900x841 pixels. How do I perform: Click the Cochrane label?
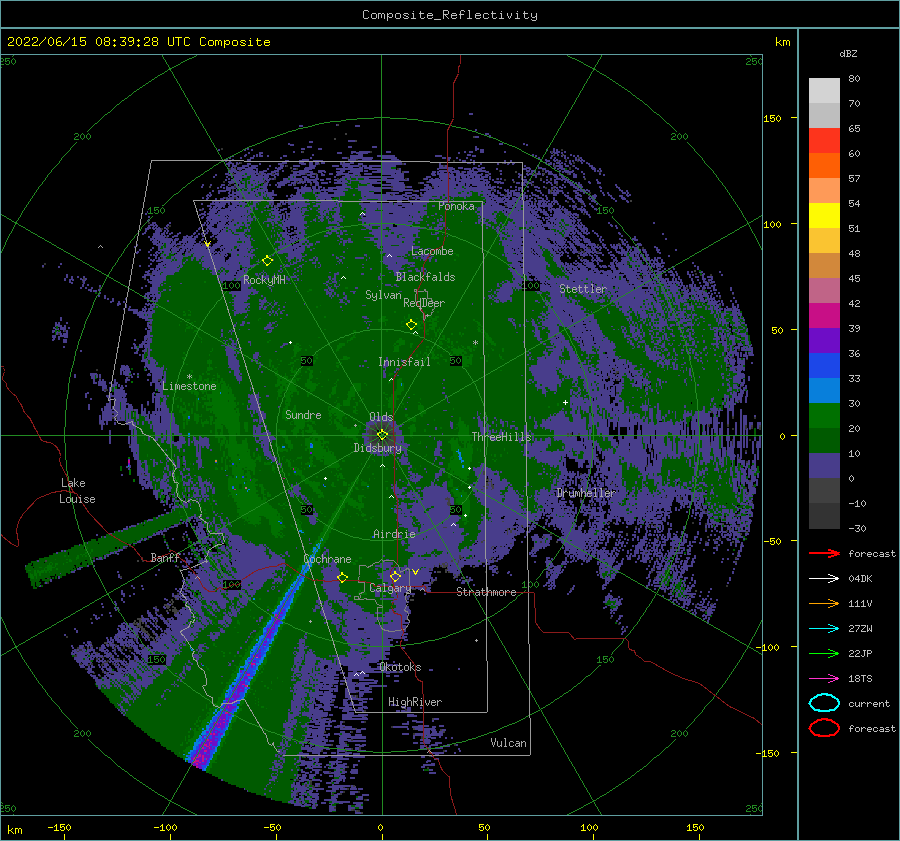tap(327, 559)
